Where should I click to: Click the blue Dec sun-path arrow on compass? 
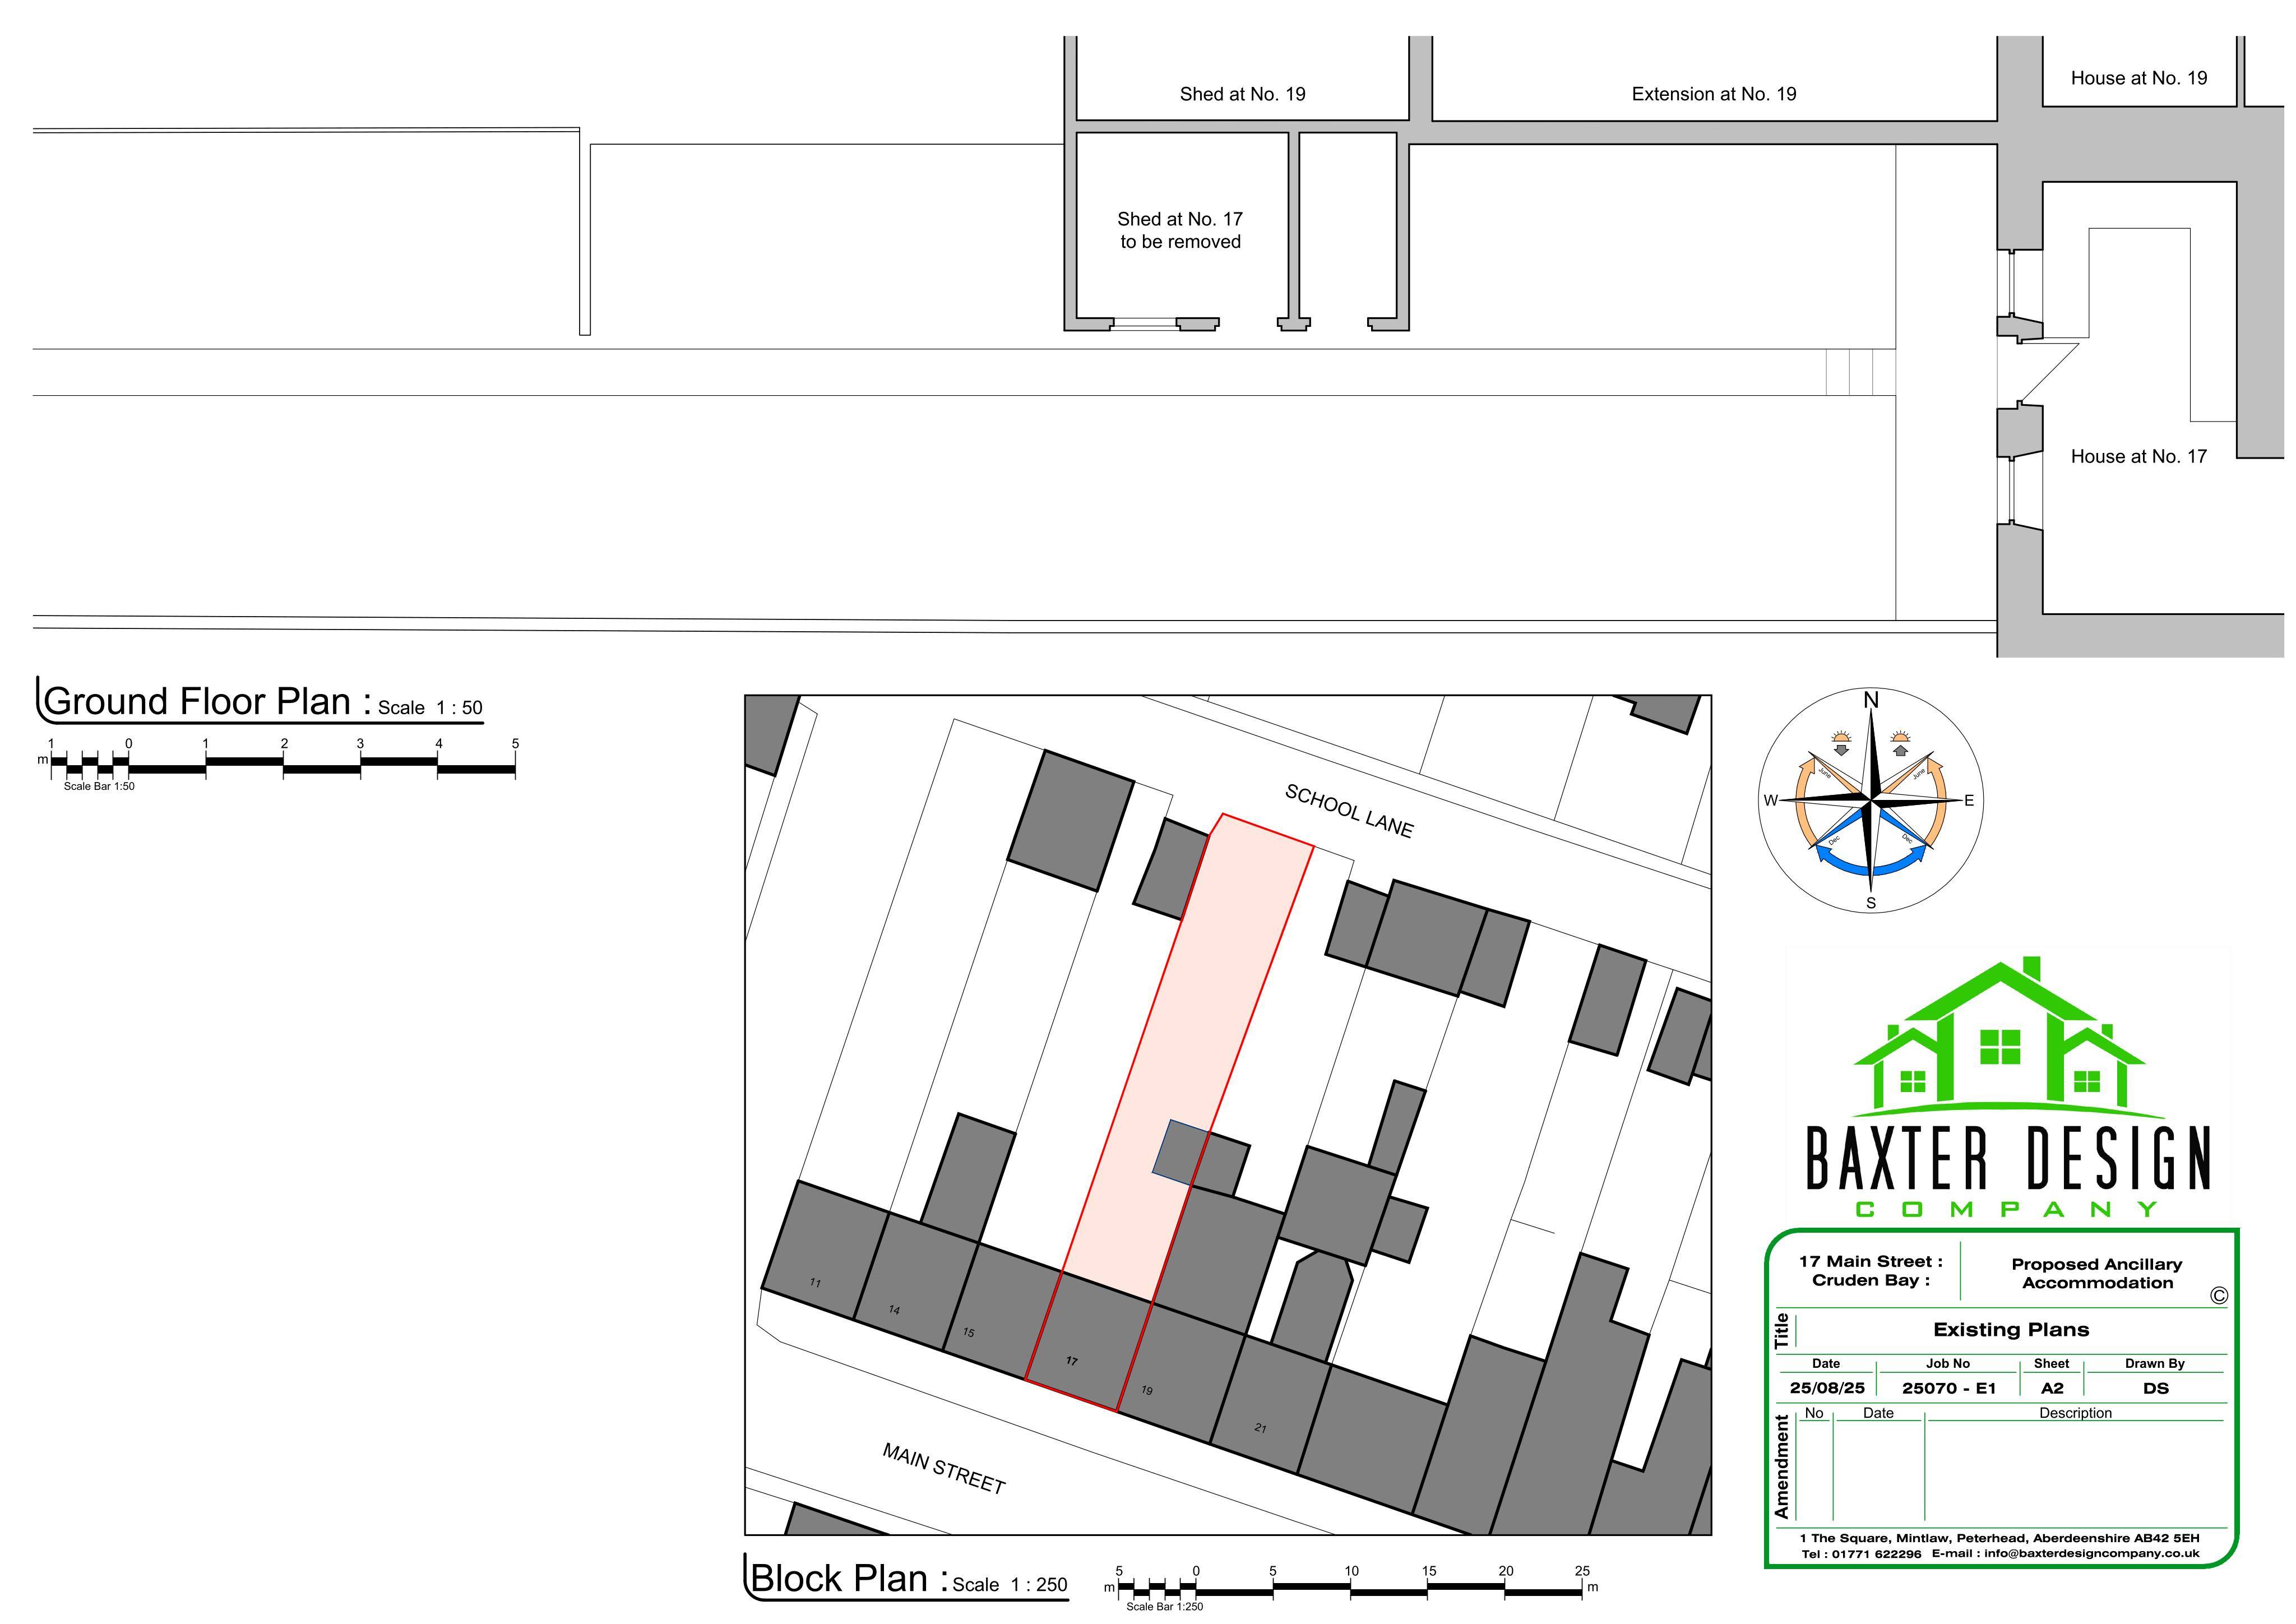[1870, 859]
